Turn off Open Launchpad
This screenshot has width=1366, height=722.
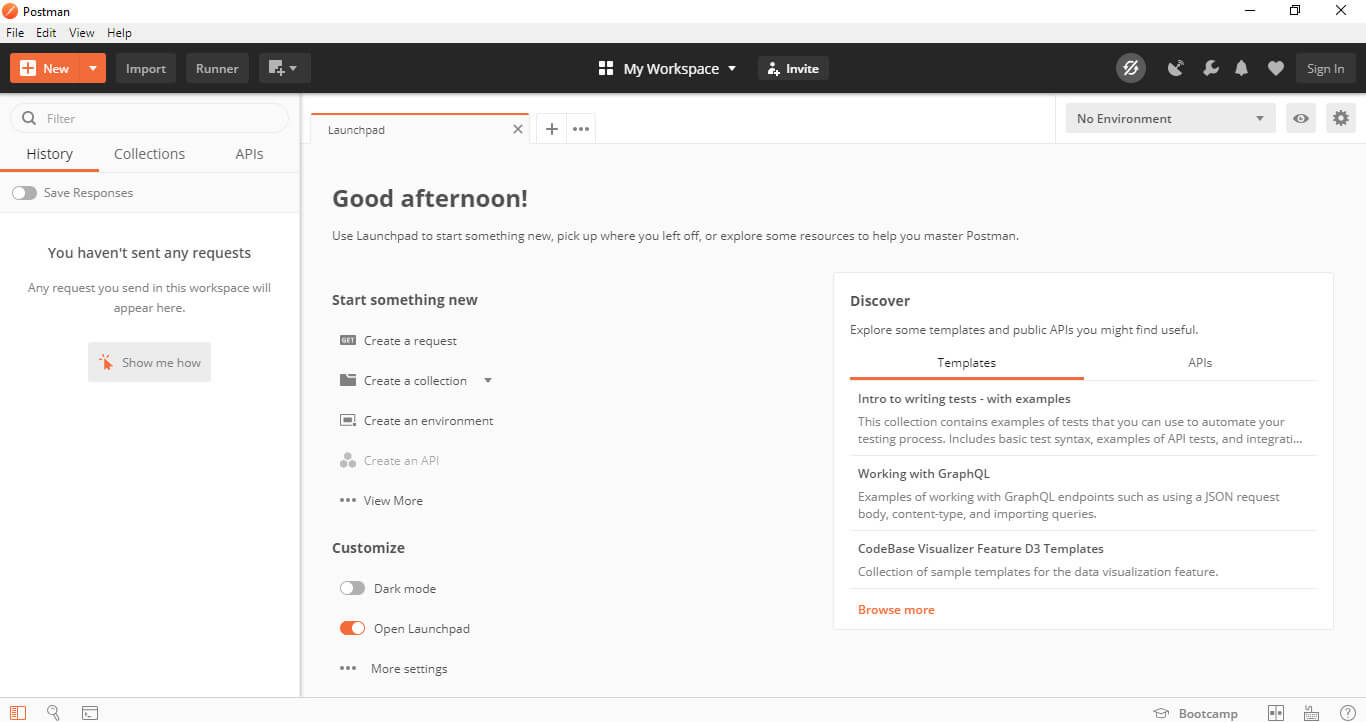pyautogui.click(x=352, y=628)
